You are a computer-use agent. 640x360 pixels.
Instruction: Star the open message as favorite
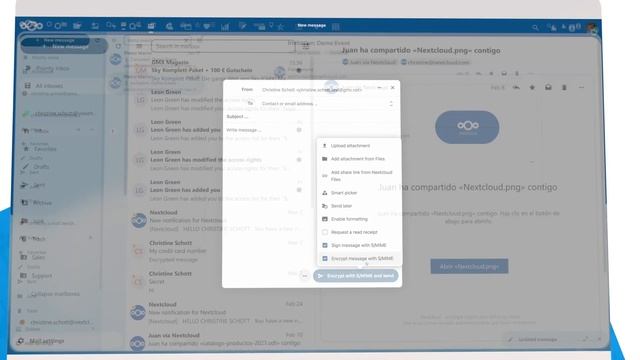pyautogui.click(x=532, y=87)
